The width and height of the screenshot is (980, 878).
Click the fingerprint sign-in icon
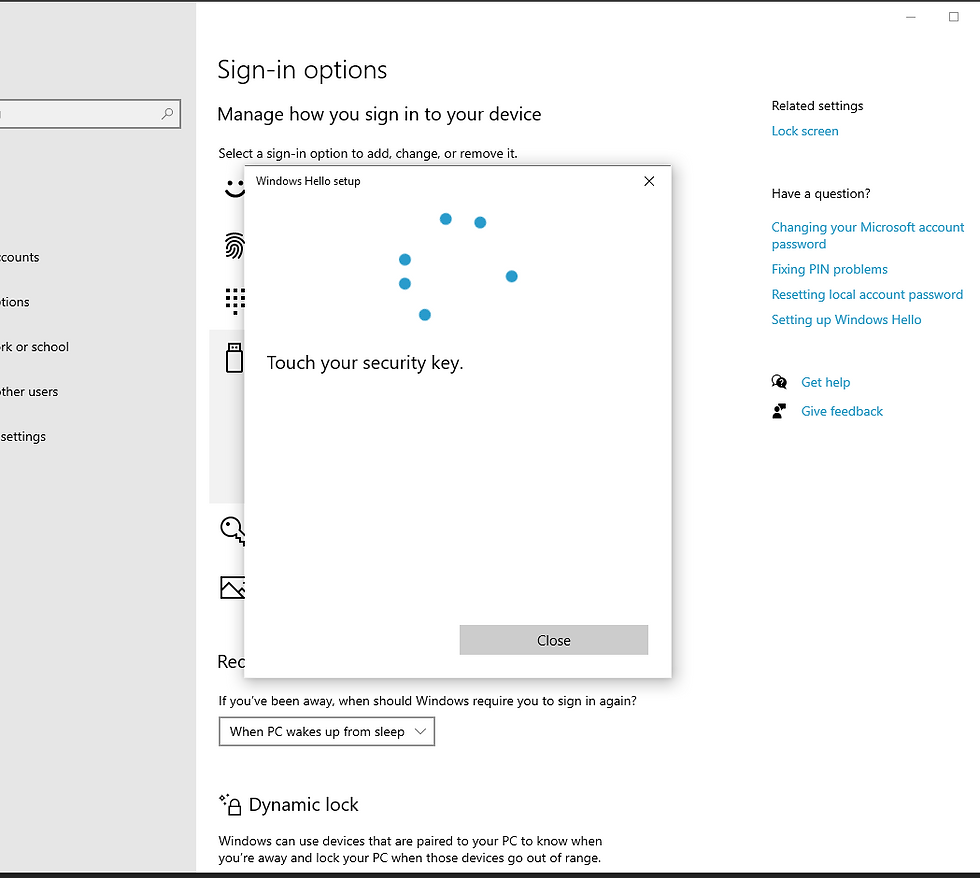click(234, 246)
